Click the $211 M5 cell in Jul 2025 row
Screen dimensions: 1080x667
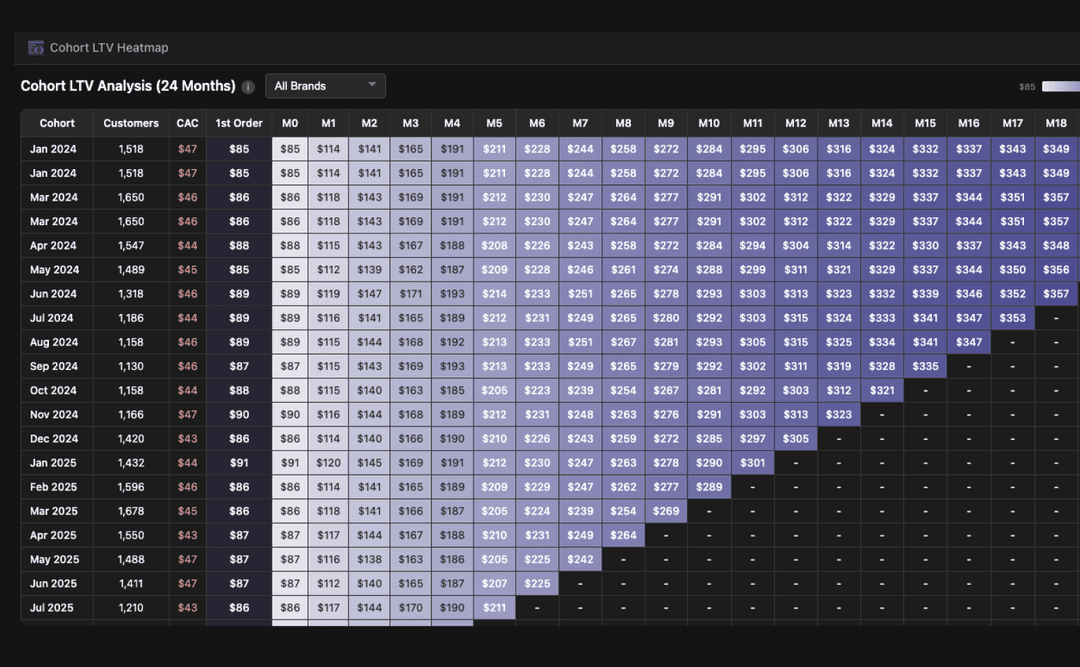pyautogui.click(x=494, y=607)
